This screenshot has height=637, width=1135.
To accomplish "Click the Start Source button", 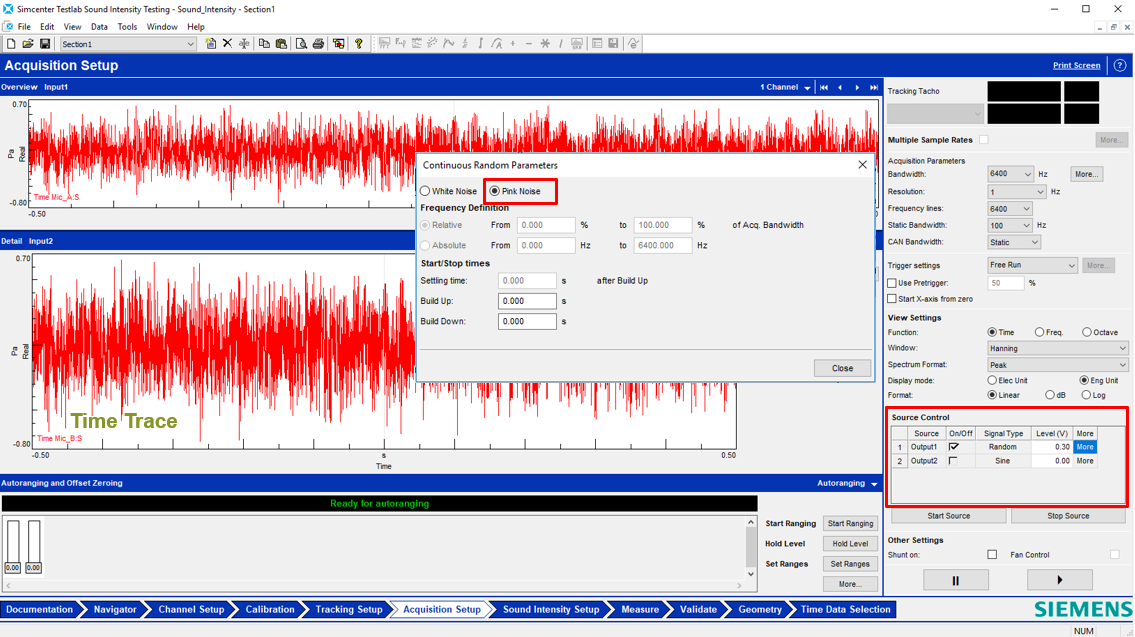I will [x=948, y=516].
